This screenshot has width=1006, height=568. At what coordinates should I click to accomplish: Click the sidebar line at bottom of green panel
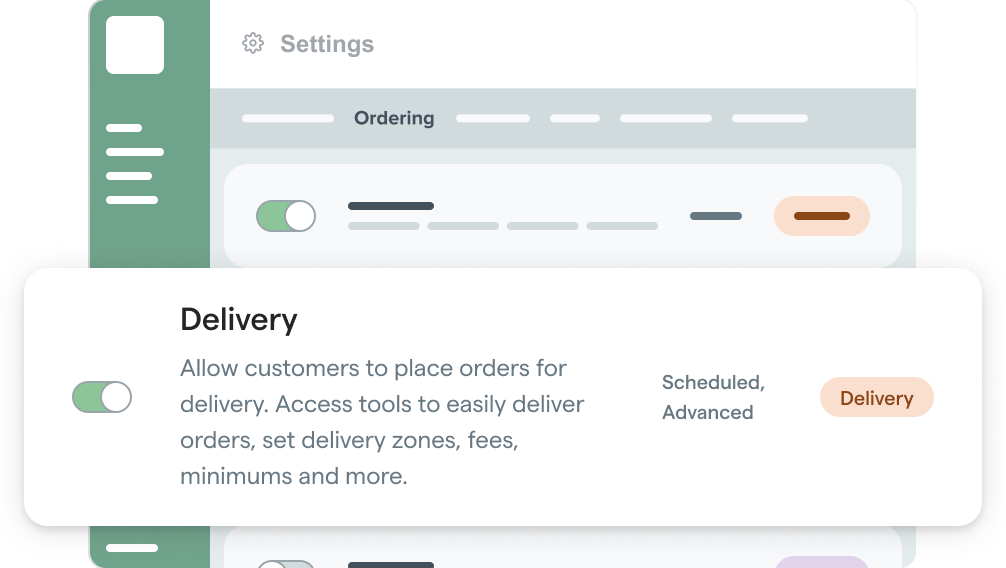tap(132, 548)
